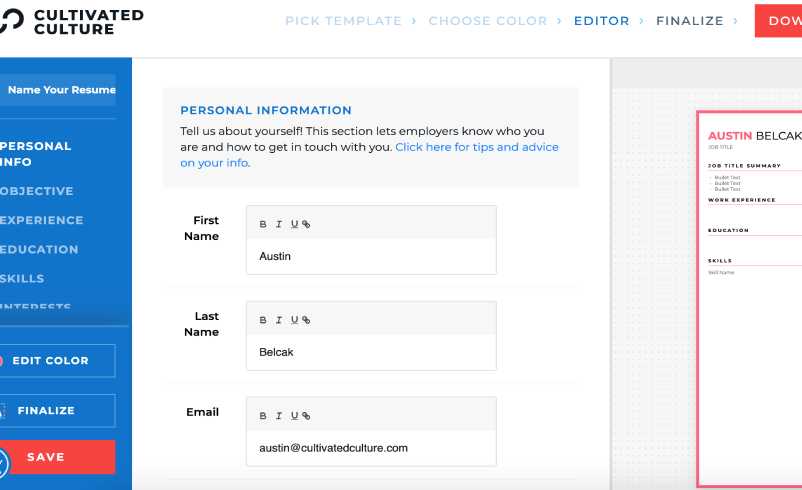Viewport: 802px width, 490px height.
Task: Open Experience section in sidebar
Action: pos(41,220)
